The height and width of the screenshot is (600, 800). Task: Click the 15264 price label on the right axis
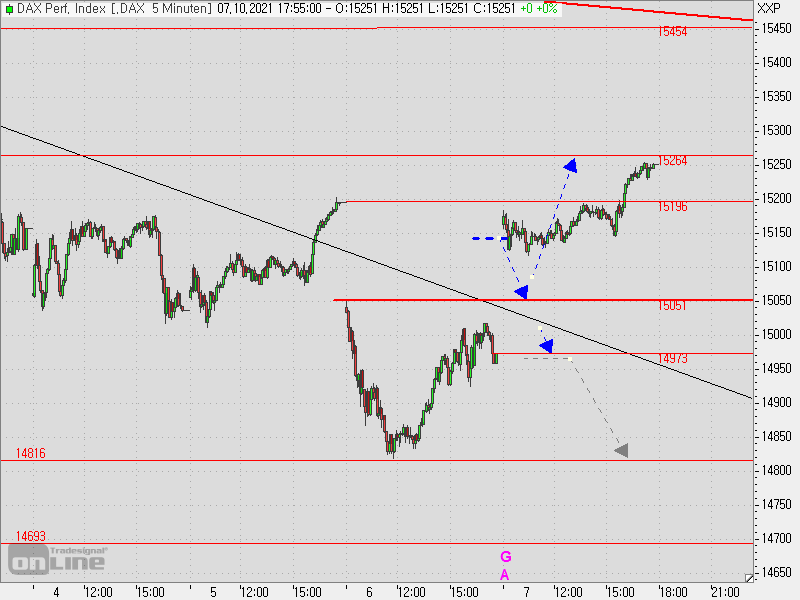(x=672, y=158)
